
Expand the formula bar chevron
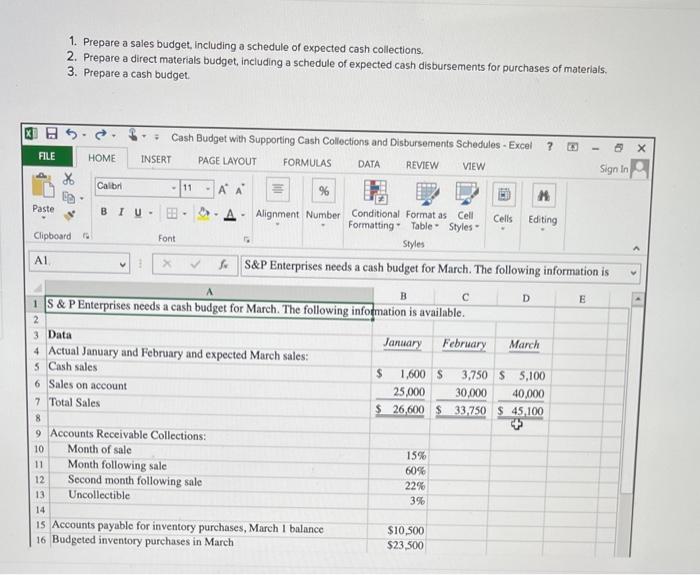click(x=633, y=272)
